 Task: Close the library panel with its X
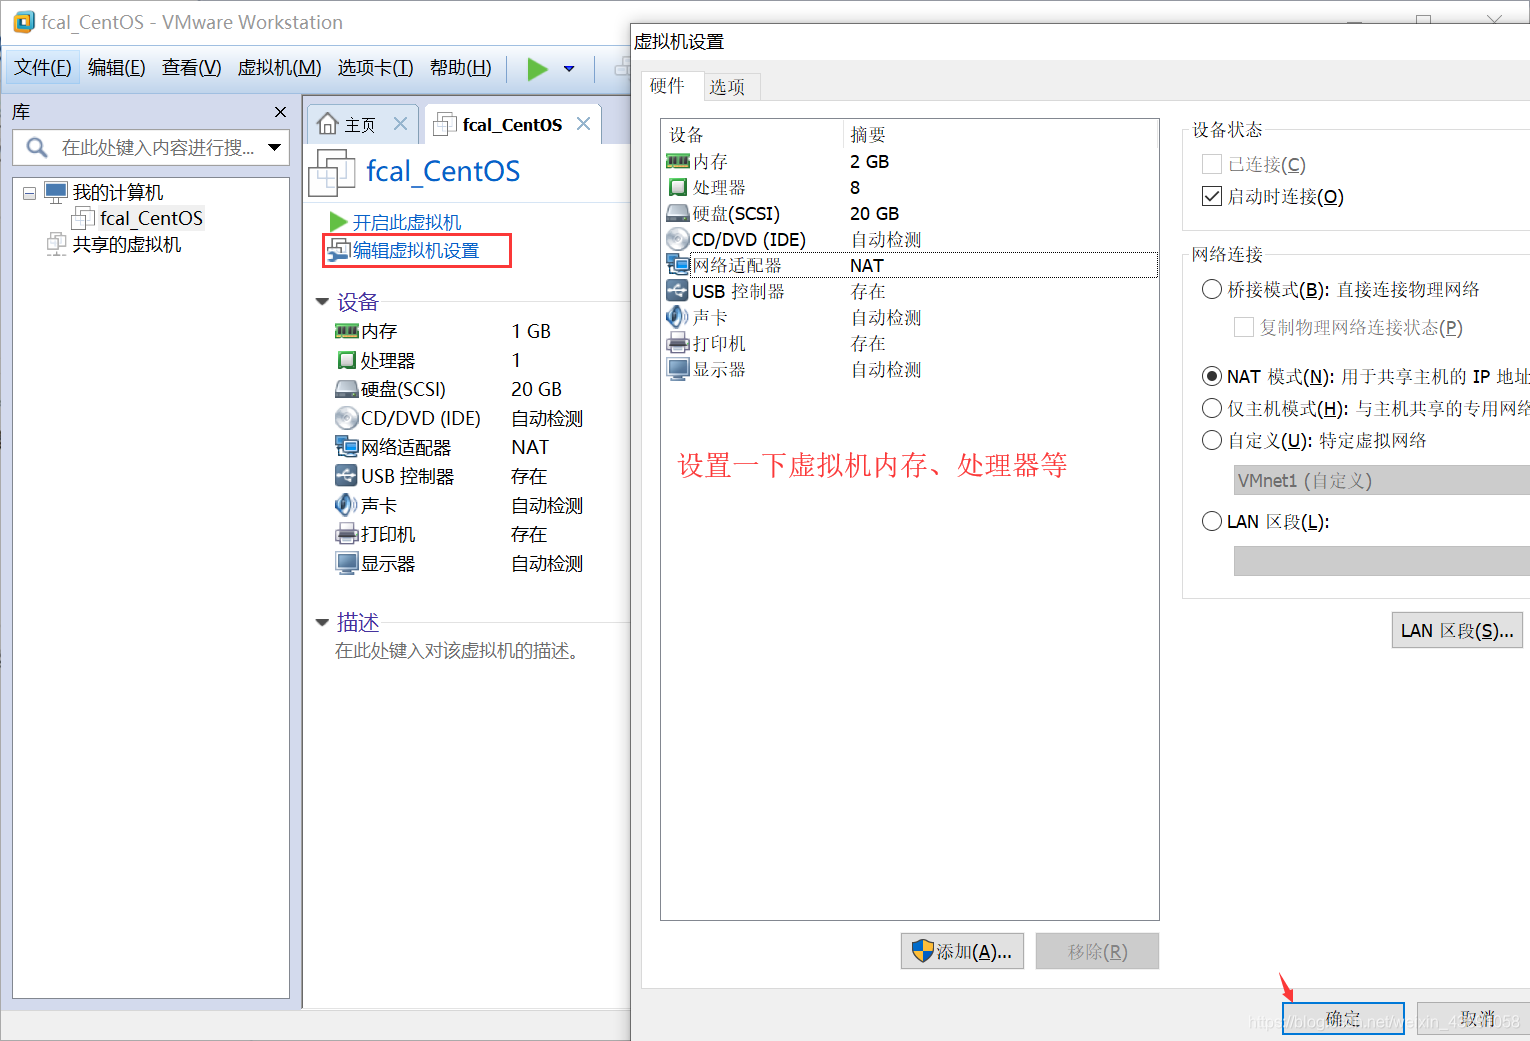pyautogui.click(x=280, y=112)
